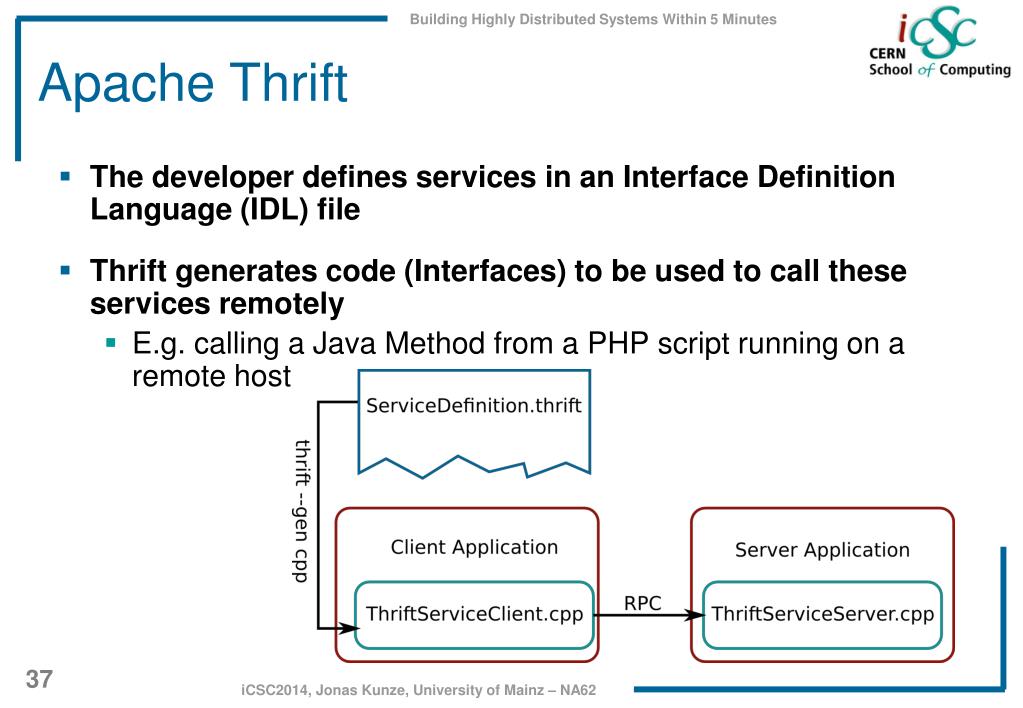Click the slide number 37
The width and height of the screenshot is (1023, 708).
(x=39, y=679)
